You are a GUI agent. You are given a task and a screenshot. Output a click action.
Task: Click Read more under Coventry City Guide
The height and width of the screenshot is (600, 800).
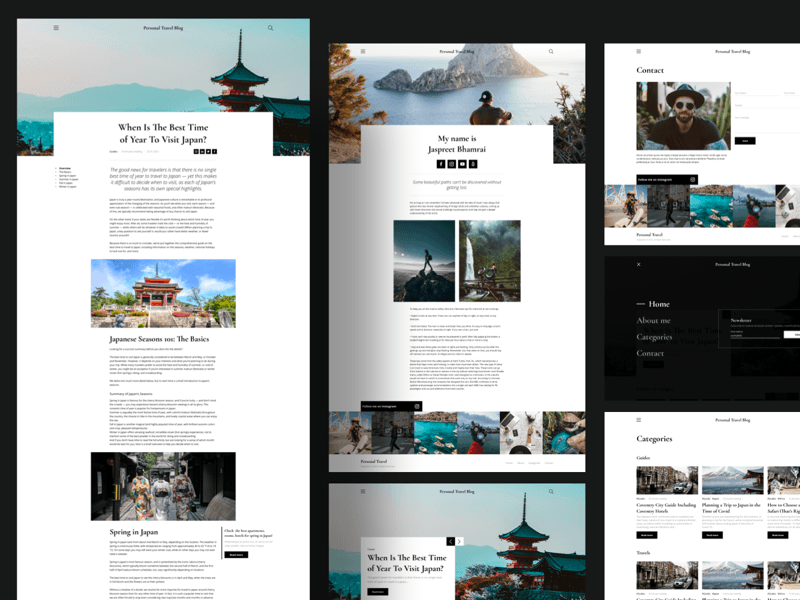pos(646,535)
